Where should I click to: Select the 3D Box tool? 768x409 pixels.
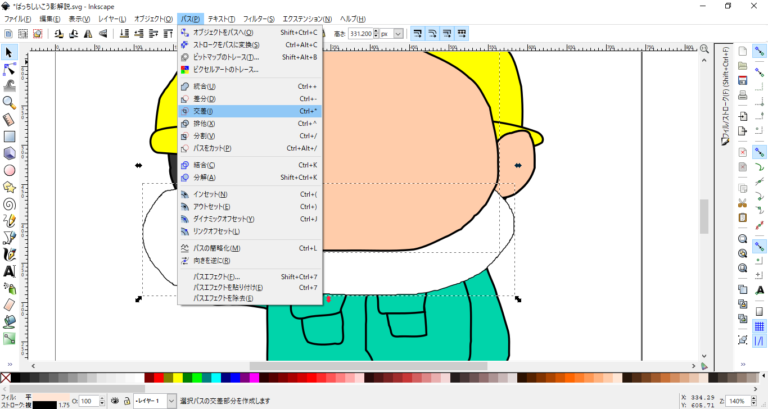click(9, 153)
